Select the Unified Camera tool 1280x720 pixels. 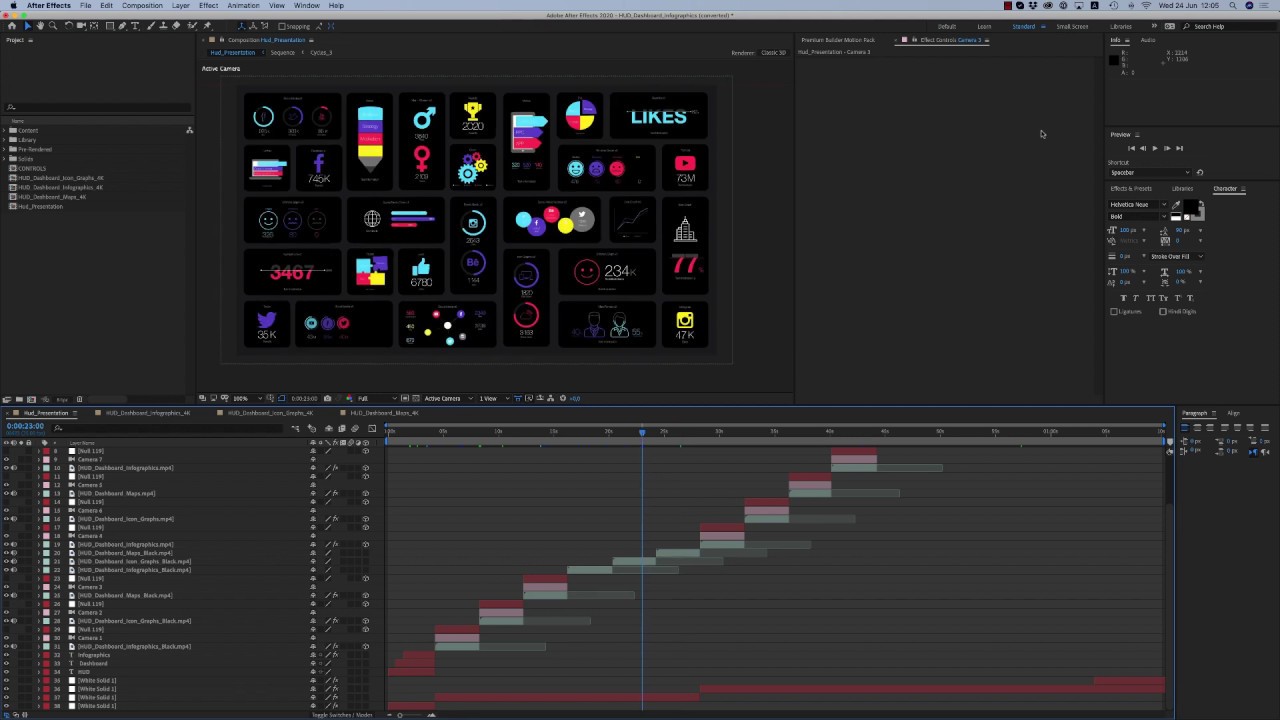click(81, 26)
